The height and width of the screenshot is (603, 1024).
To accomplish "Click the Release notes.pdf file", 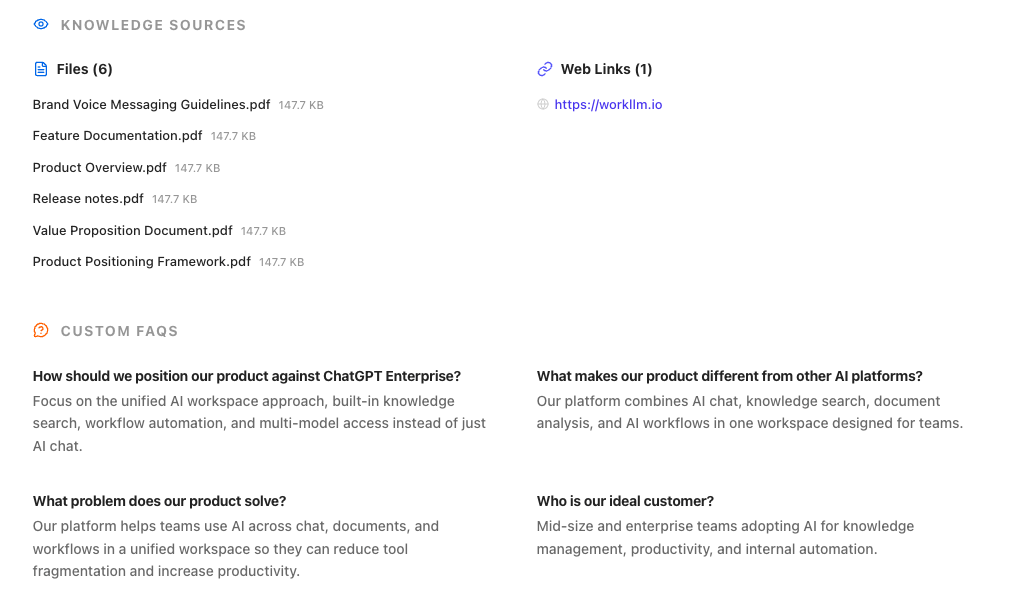I will [88, 199].
